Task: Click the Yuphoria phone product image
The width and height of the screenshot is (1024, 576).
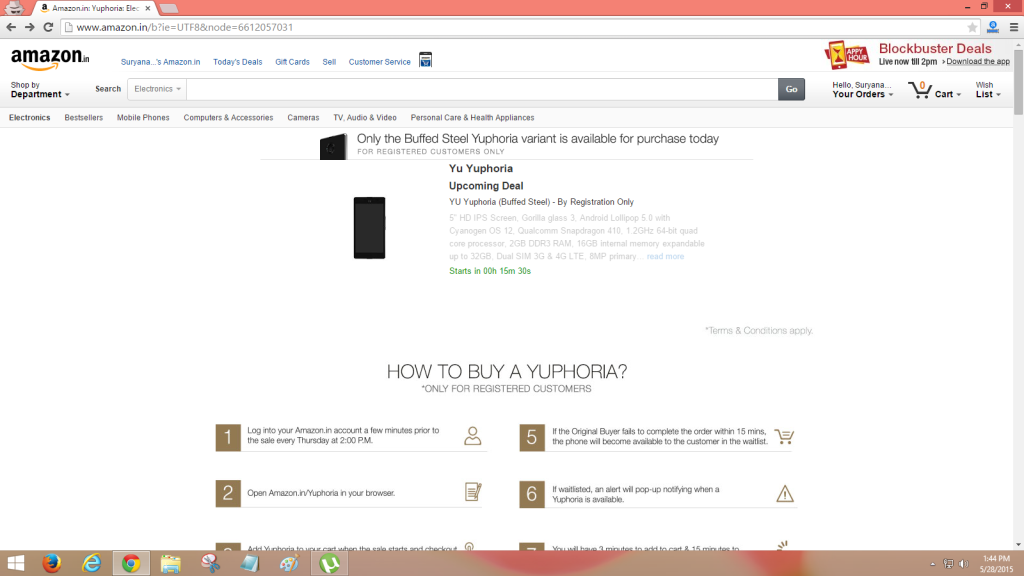Action: tap(370, 228)
